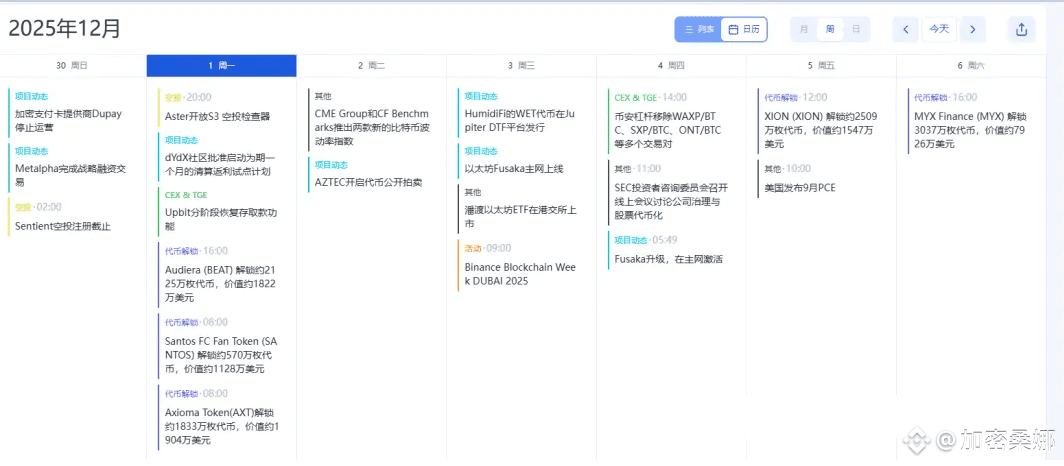Screen dimensions: 1064x466
Task: Click 代币解锁 · 16:00 tag on Saturday
Action: (945, 97)
